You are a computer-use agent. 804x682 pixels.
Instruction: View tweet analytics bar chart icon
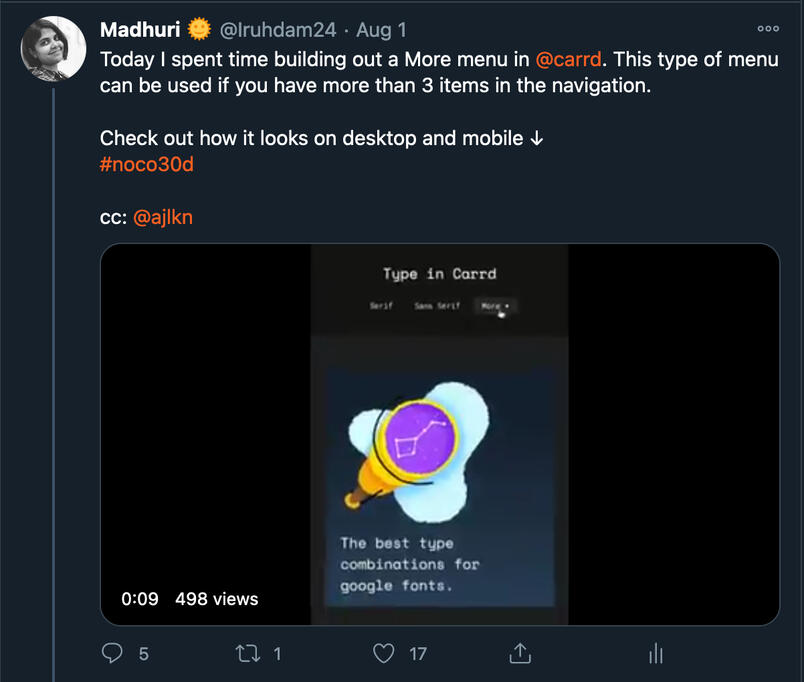(x=656, y=653)
